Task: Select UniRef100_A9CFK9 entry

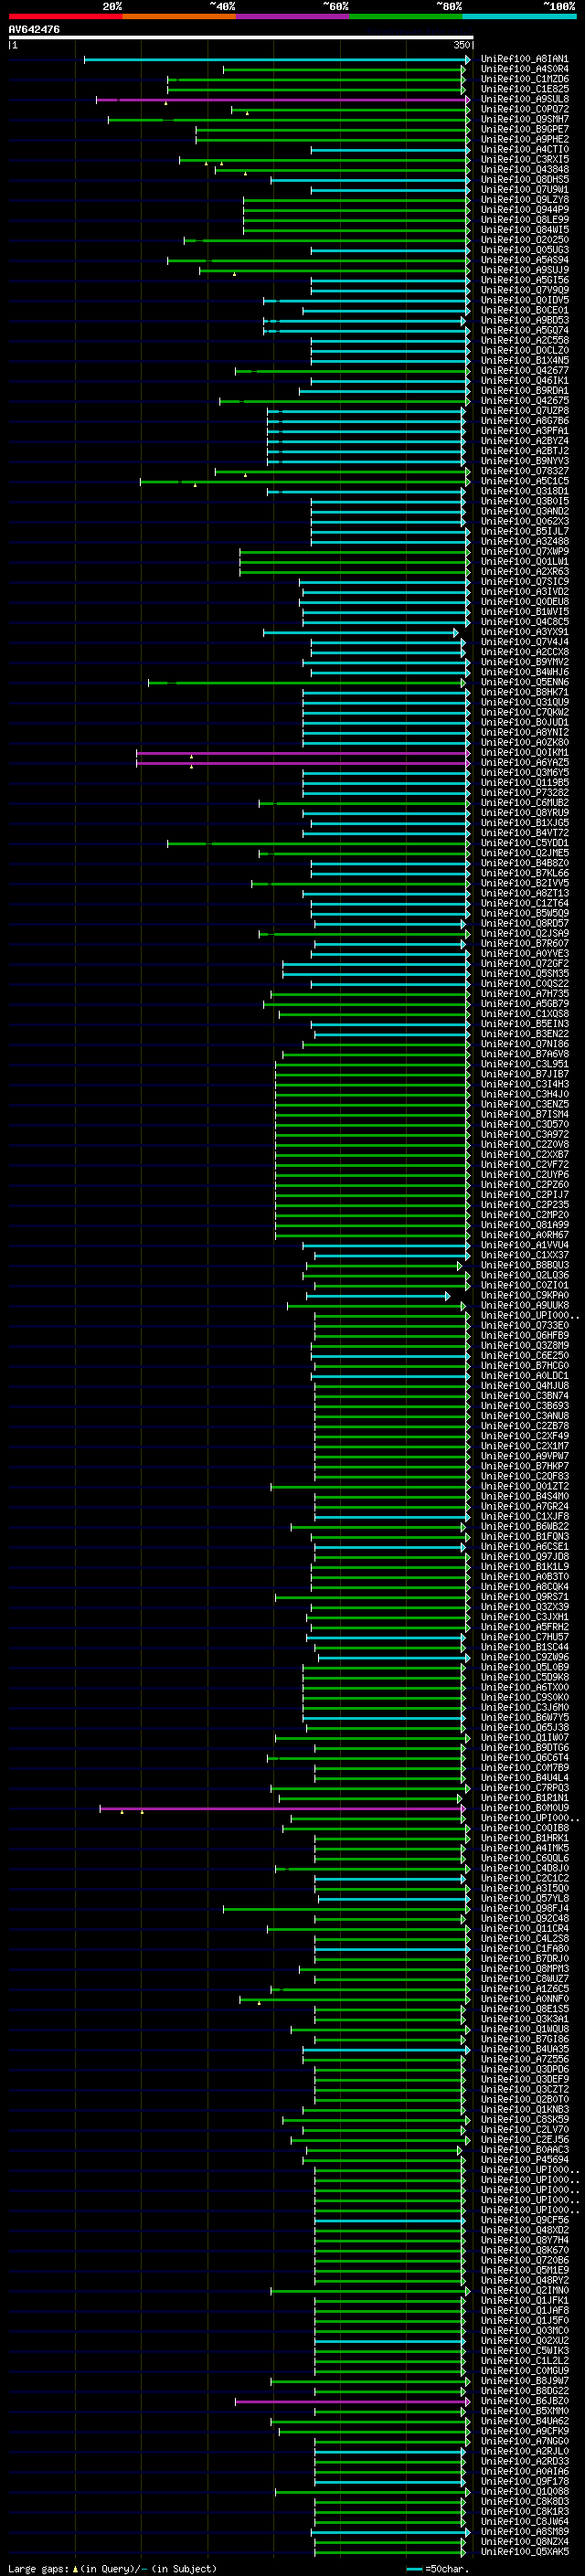Action: tap(524, 2431)
